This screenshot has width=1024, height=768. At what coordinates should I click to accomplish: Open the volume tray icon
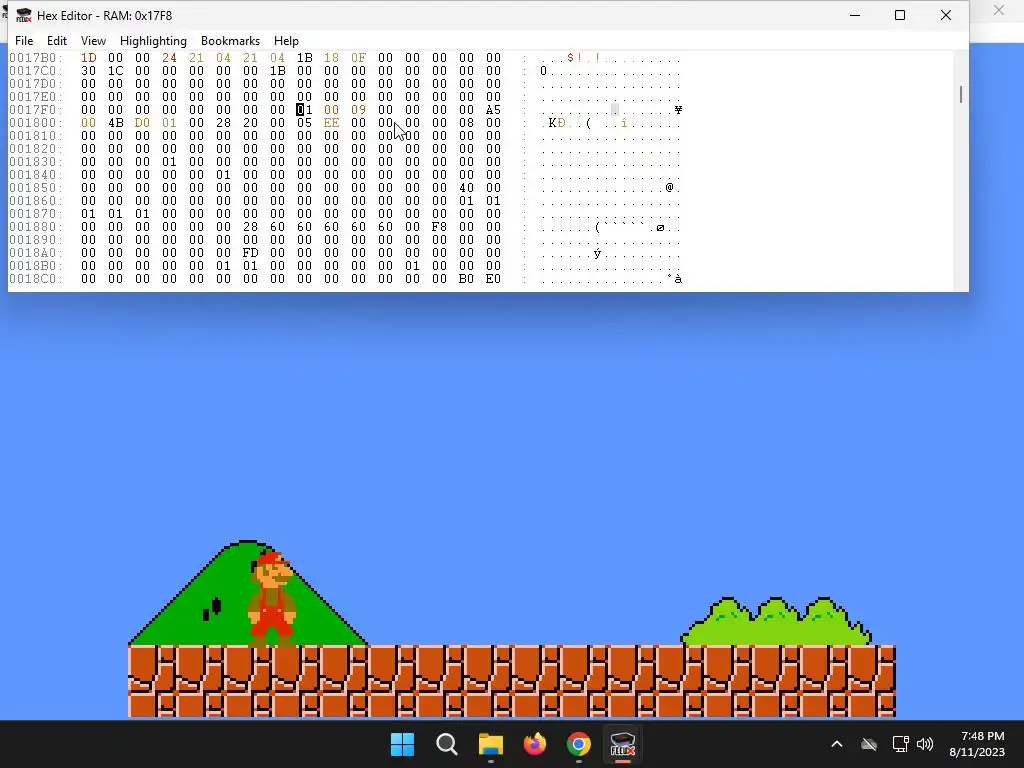point(925,744)
